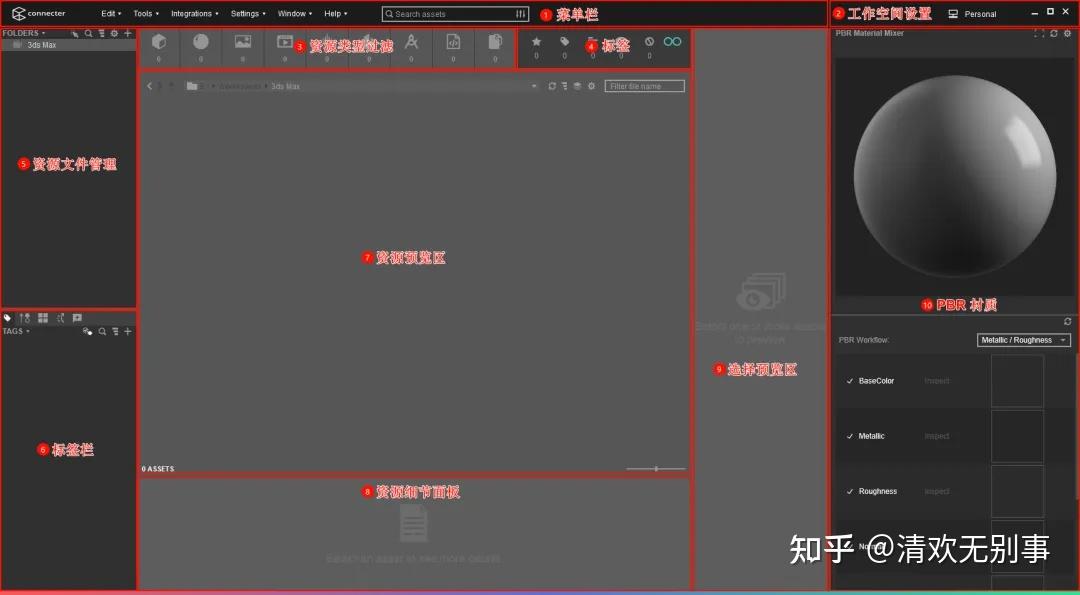Click the materials sphere filter icon
The height and width of the screenshot is (595, 1080).
pyautogui.click(x=200, y=42)
